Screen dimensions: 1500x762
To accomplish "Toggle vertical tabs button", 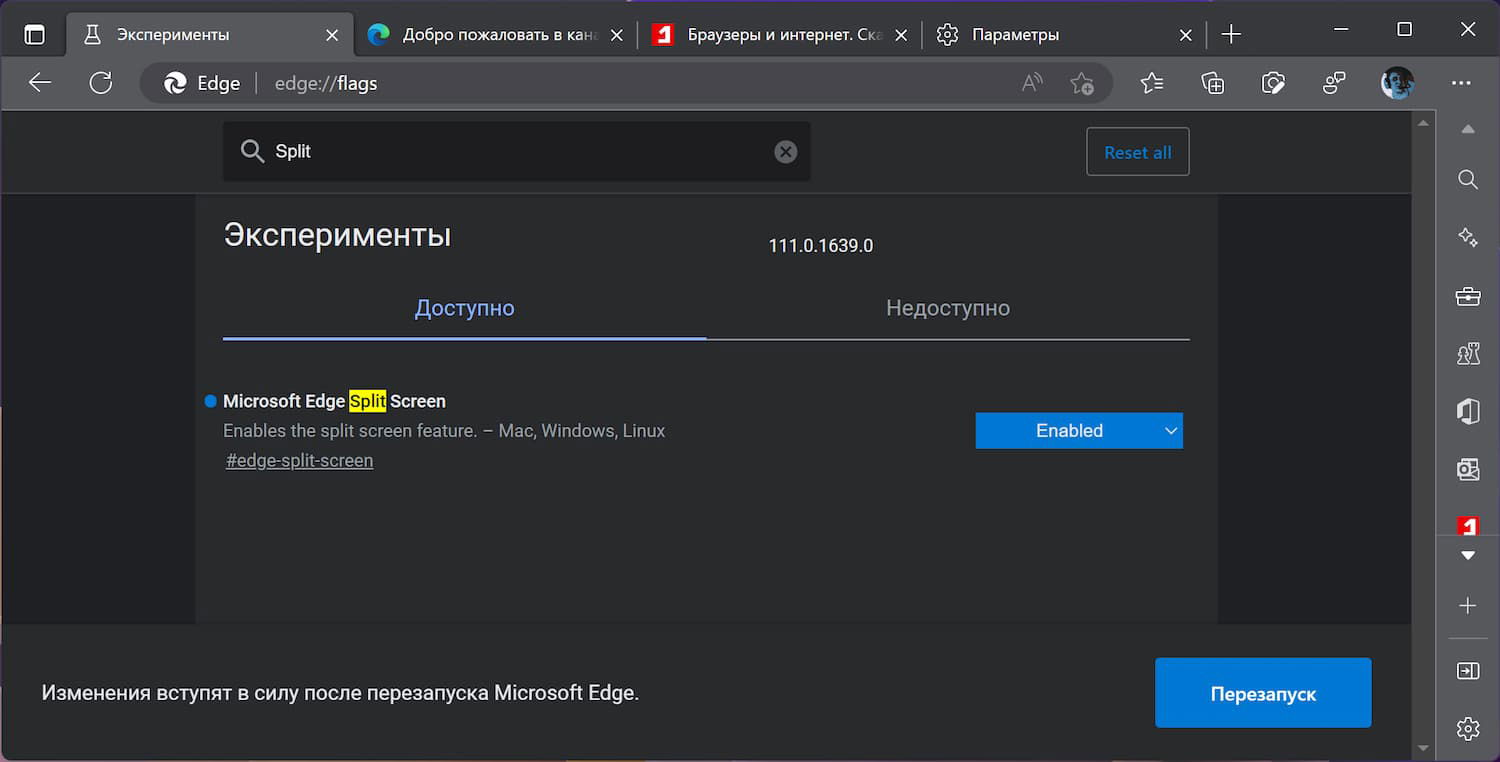I will (x=34, y=34).
